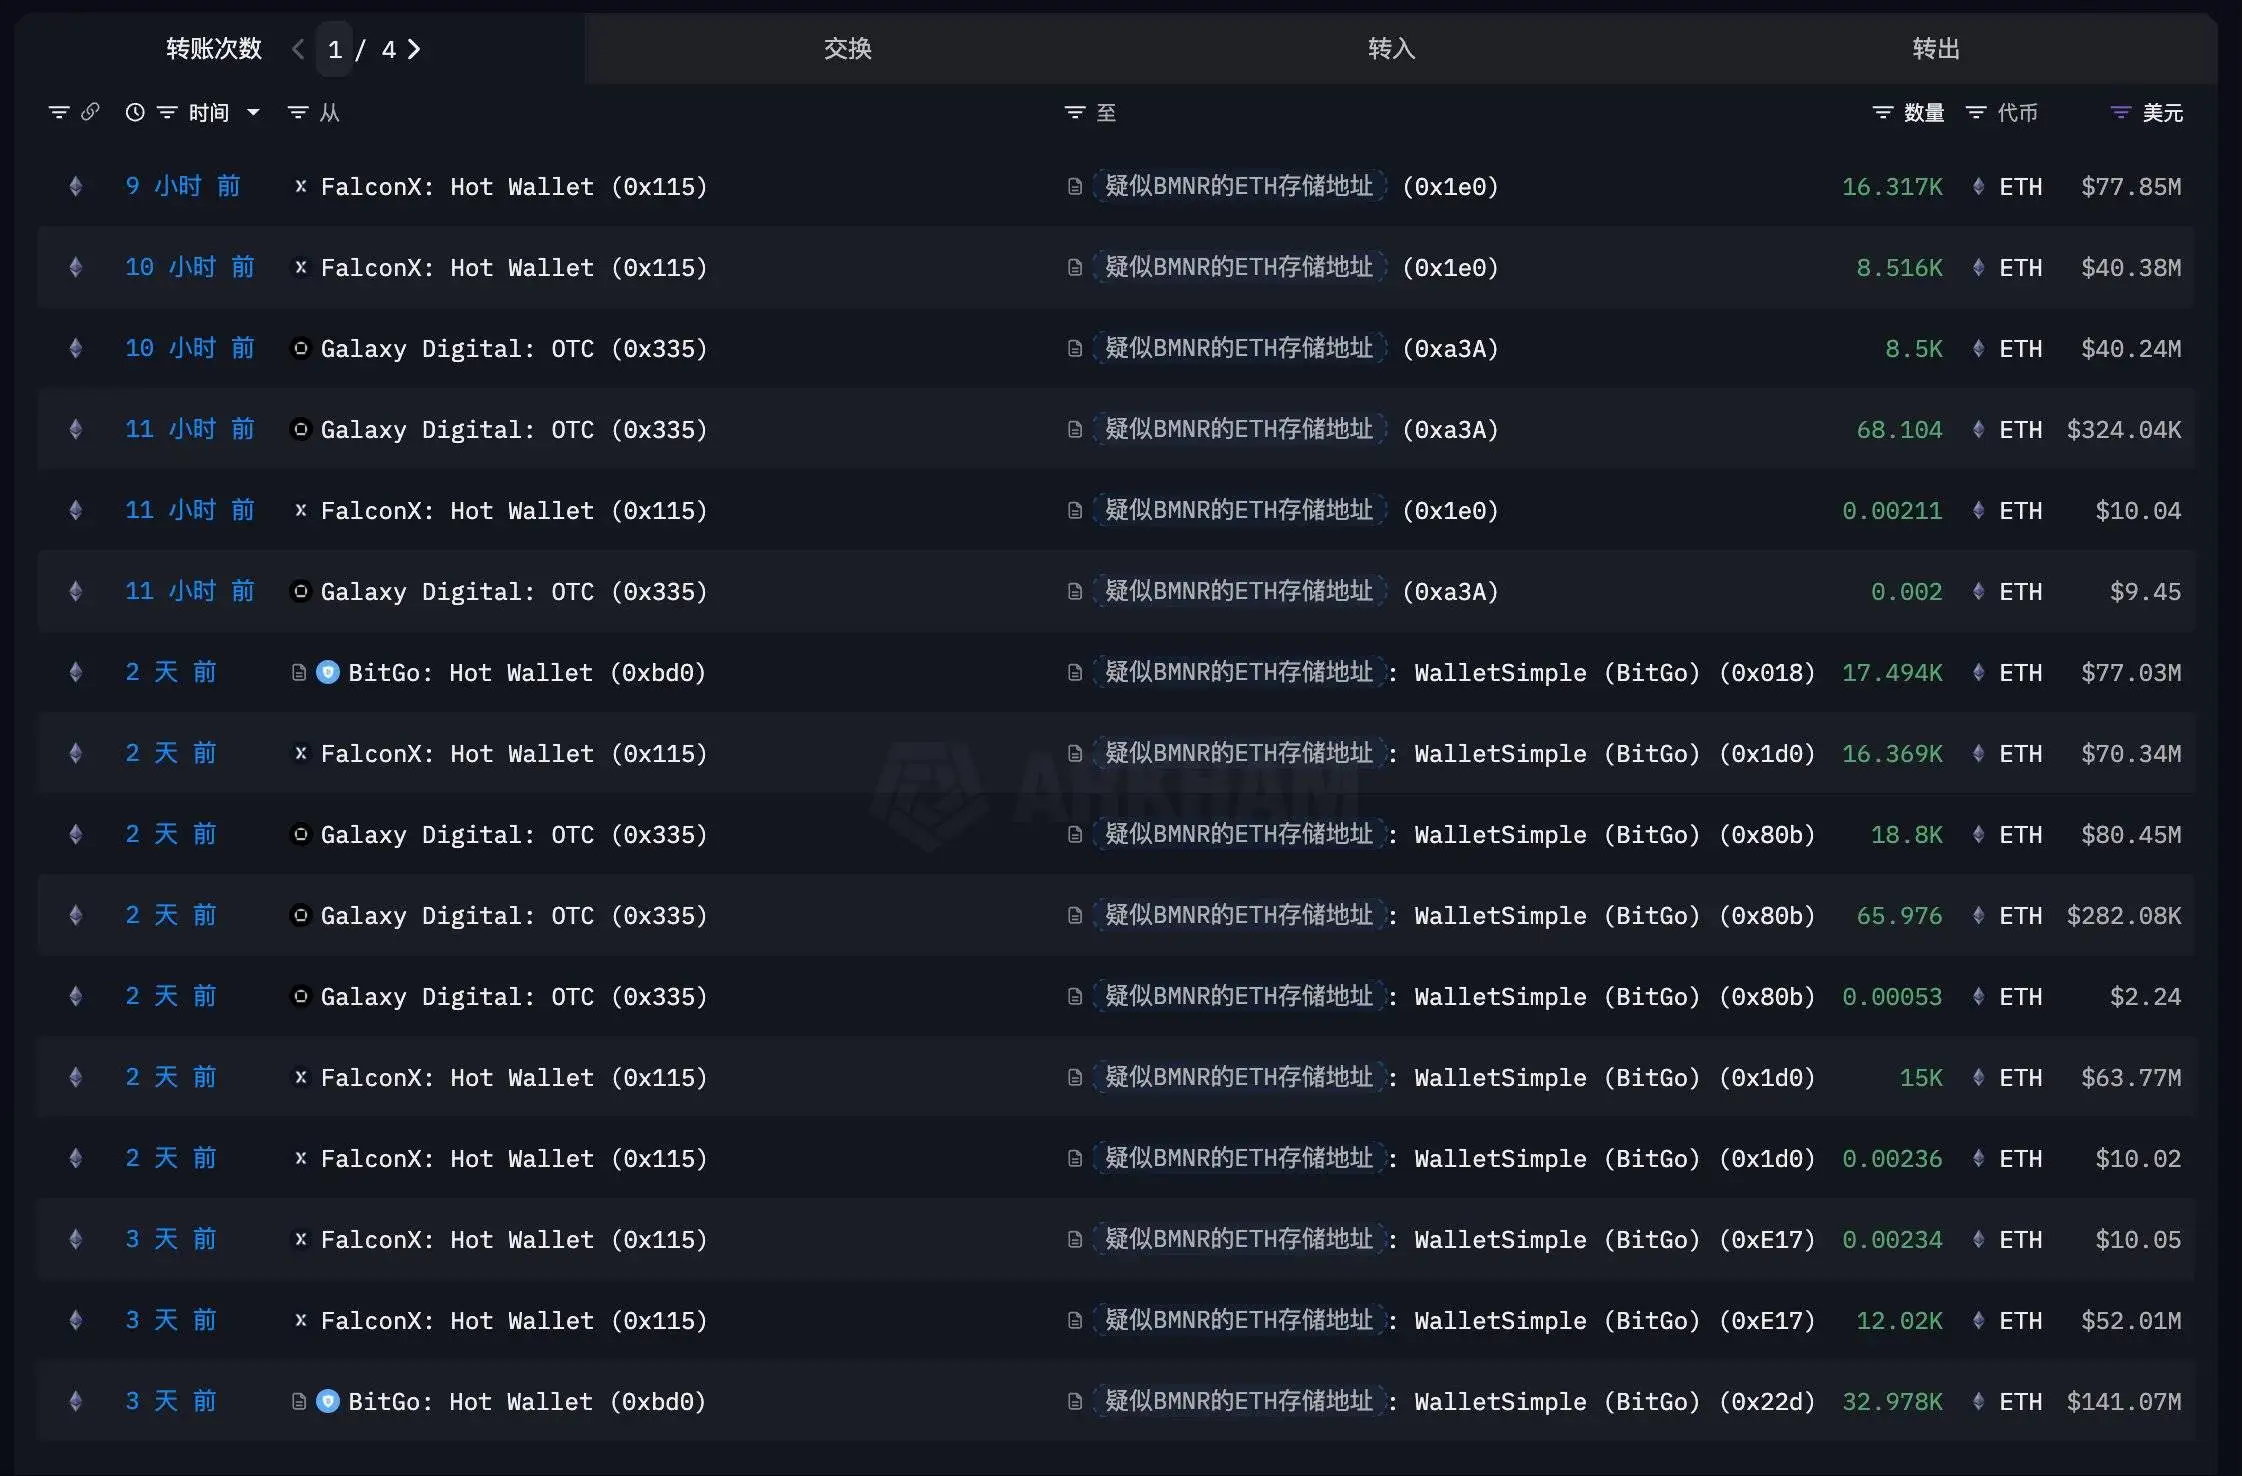This screenshot has width=2242, height=1476.
Task: Toggle the filter on the 至 column header
Action: pos(1073,112)
